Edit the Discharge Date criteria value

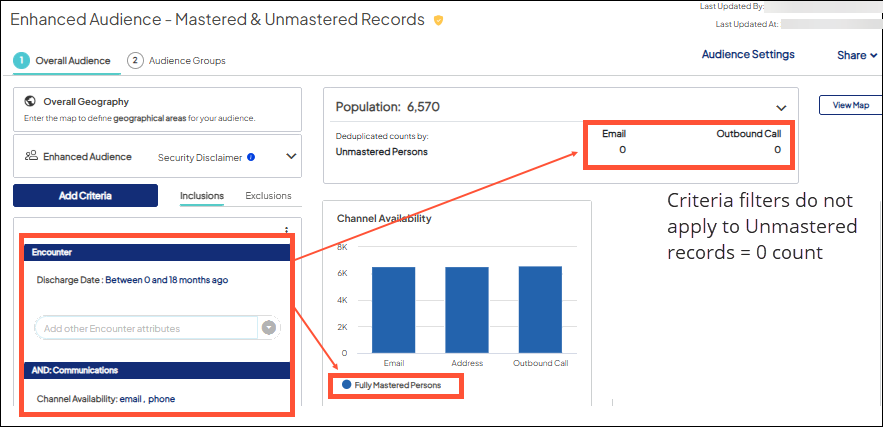pos(166,280)
